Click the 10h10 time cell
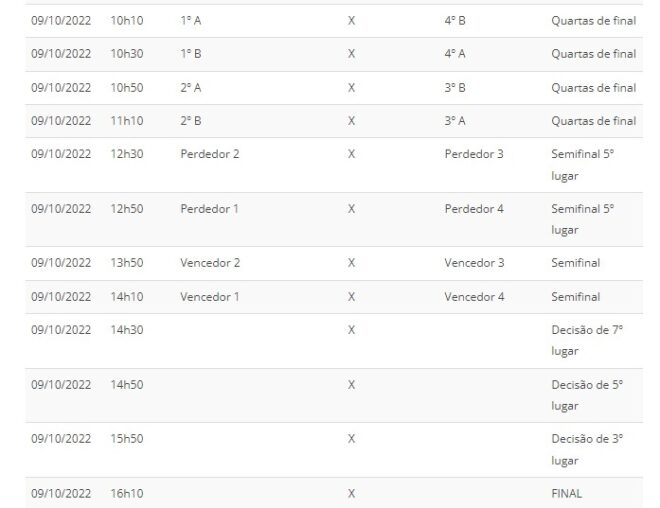 pos(126,20)
